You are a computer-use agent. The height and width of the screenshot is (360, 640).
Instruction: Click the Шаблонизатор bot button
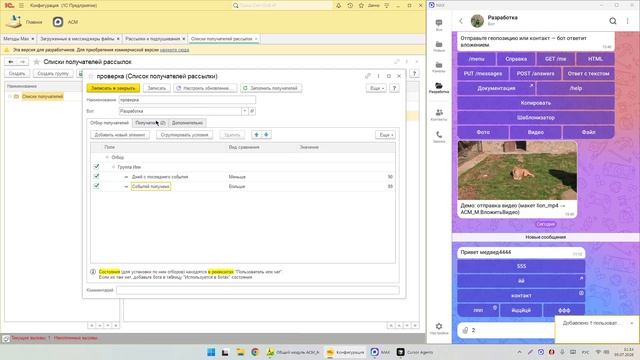(536, 118)
